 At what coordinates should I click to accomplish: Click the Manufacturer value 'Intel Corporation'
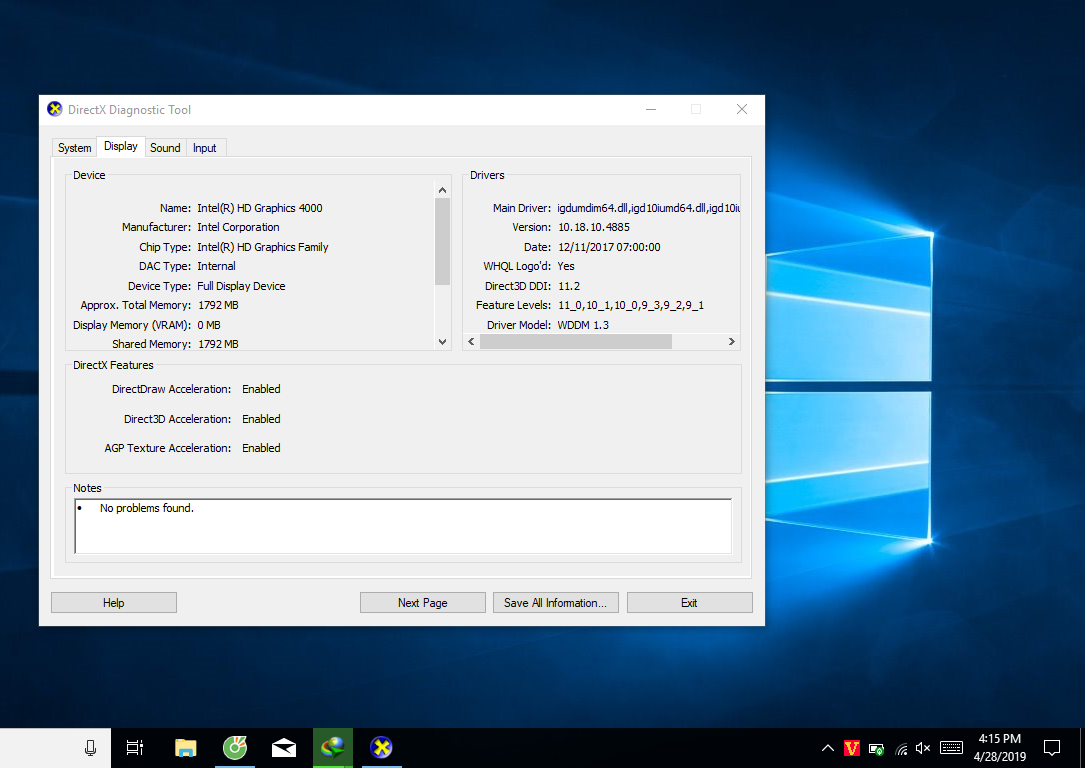pos(238,228)
